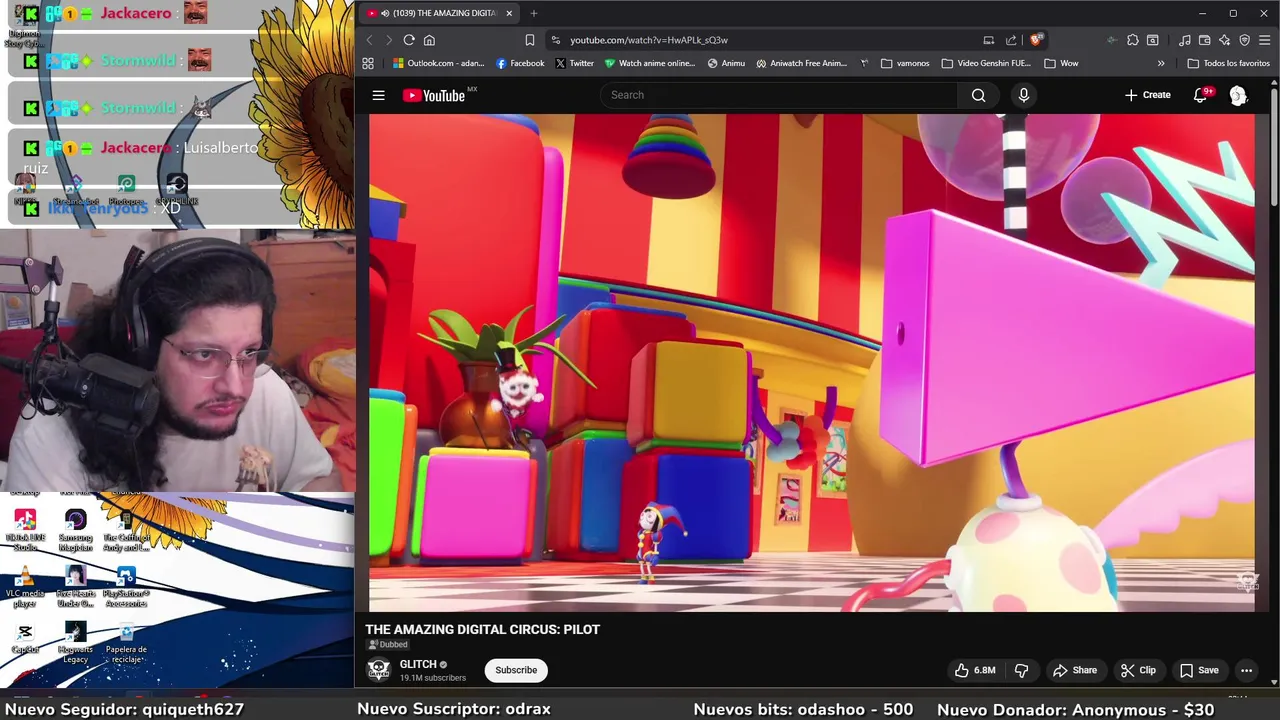This screenshot has height=720, width=1280.
Task: Open YouTube notifications bell
Action: point(1200,95)
